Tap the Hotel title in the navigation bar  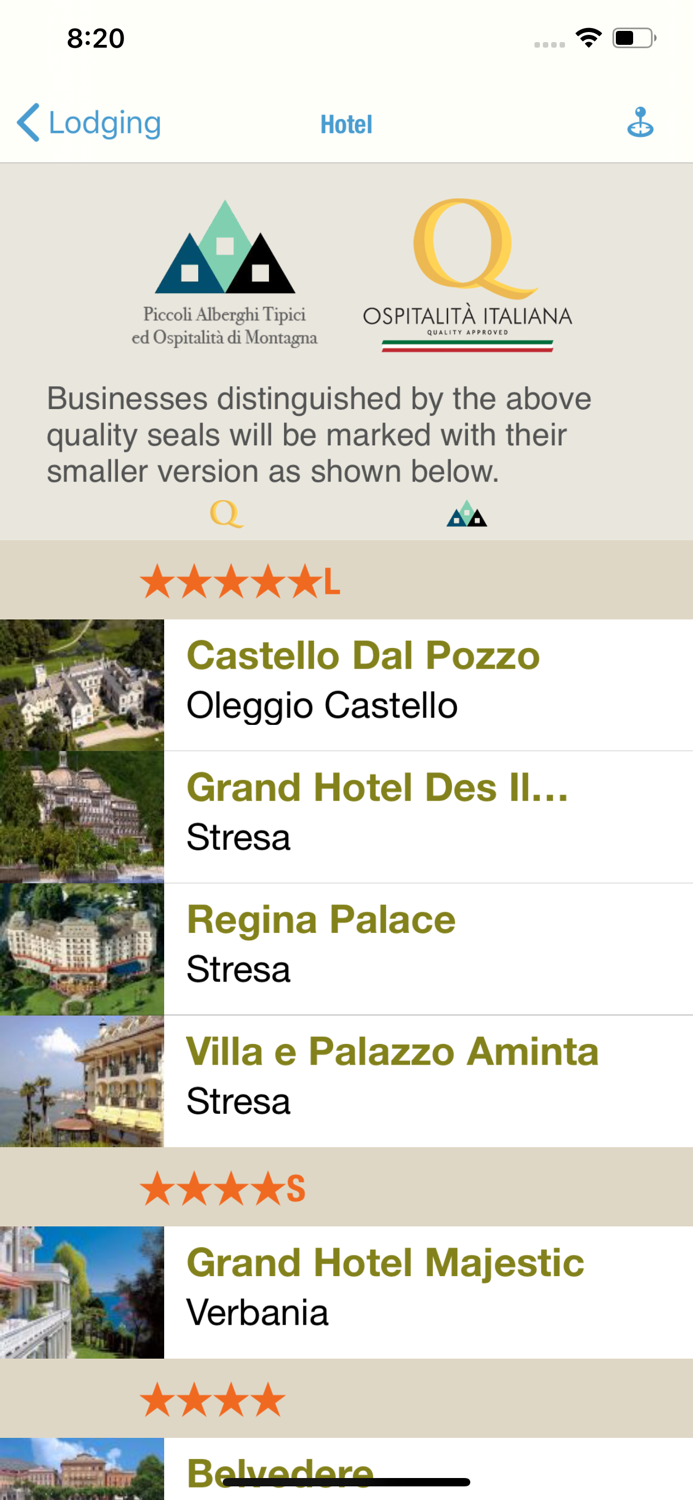[x=346, y=122]
